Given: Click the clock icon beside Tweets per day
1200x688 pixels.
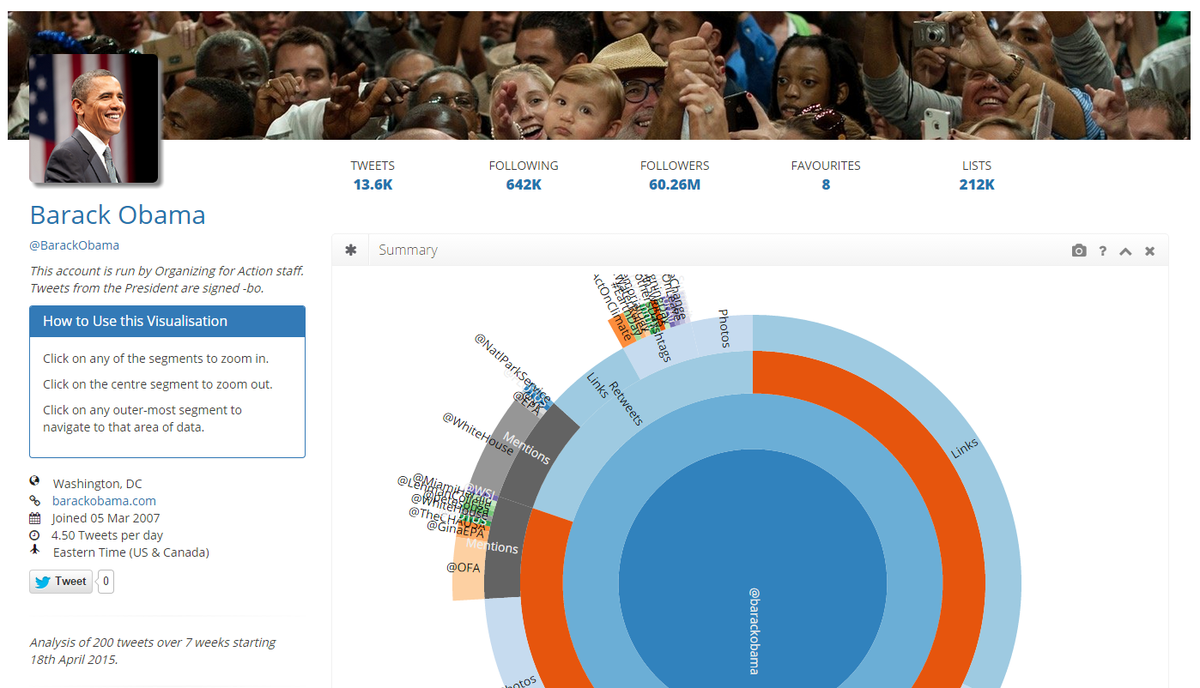Looking at the screenshot, I should (x=35, y=535).
